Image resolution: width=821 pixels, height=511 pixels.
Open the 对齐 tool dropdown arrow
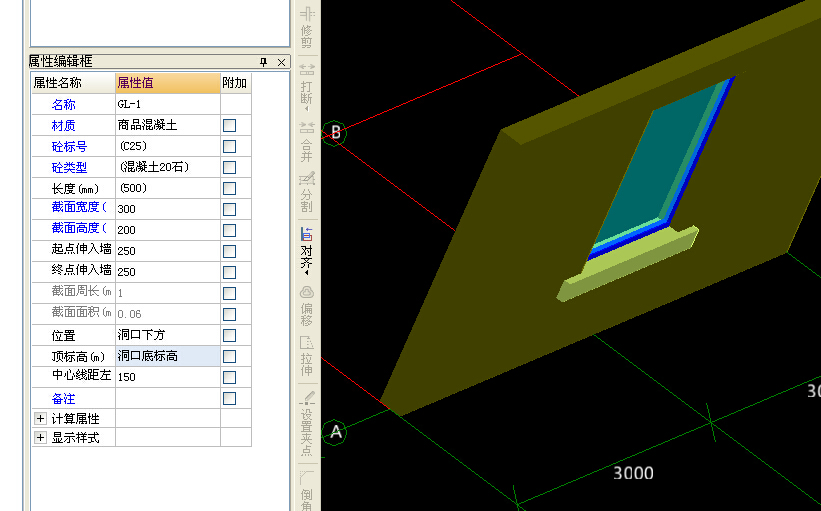point(307,273)
